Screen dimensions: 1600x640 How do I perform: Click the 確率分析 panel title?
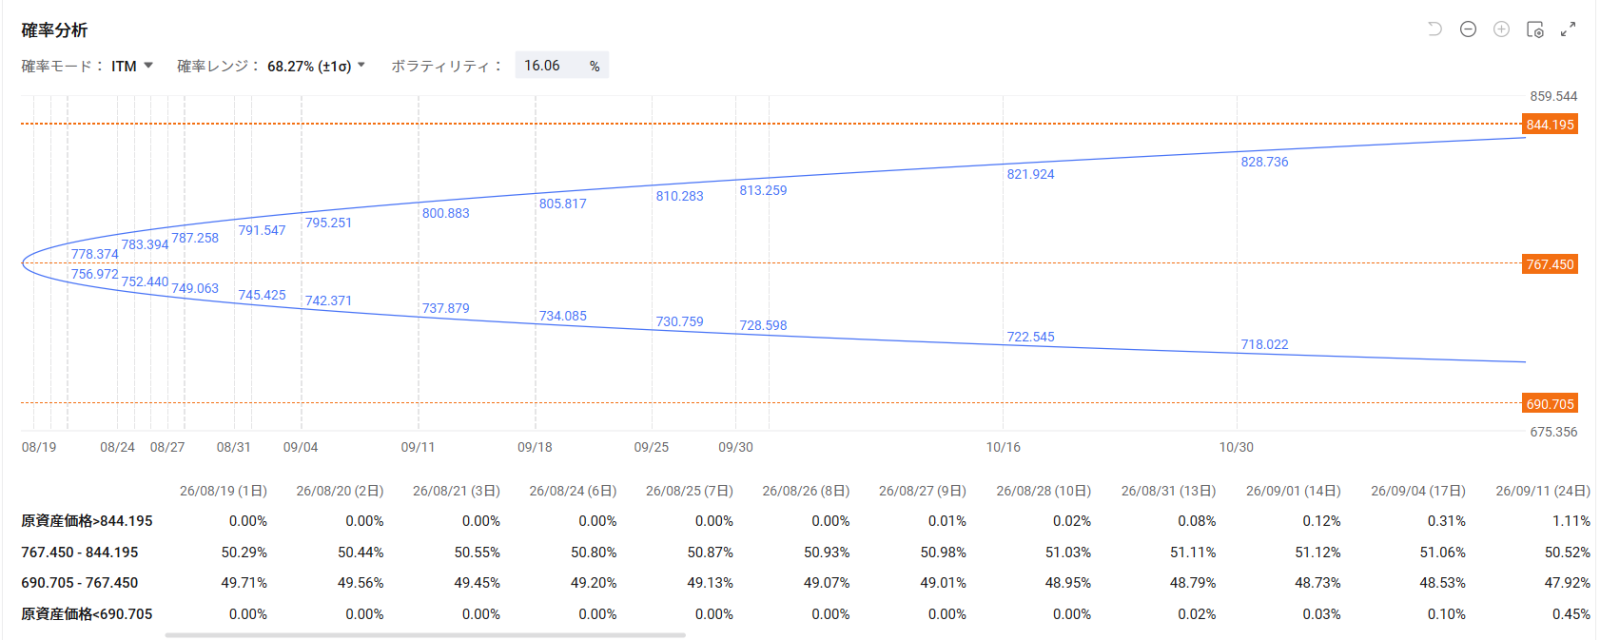55,31
